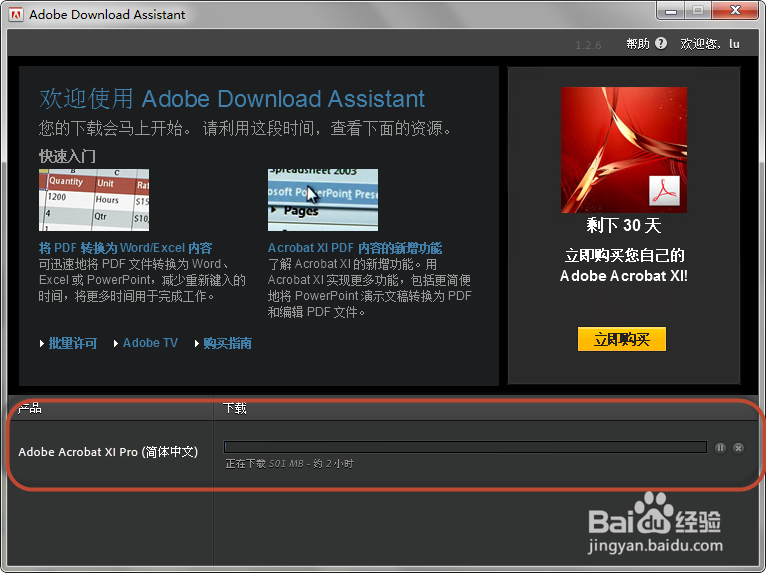Click the 产品 column header
Image resolution: width=766 pixels, height=573 pixels.
pos(29,408)
